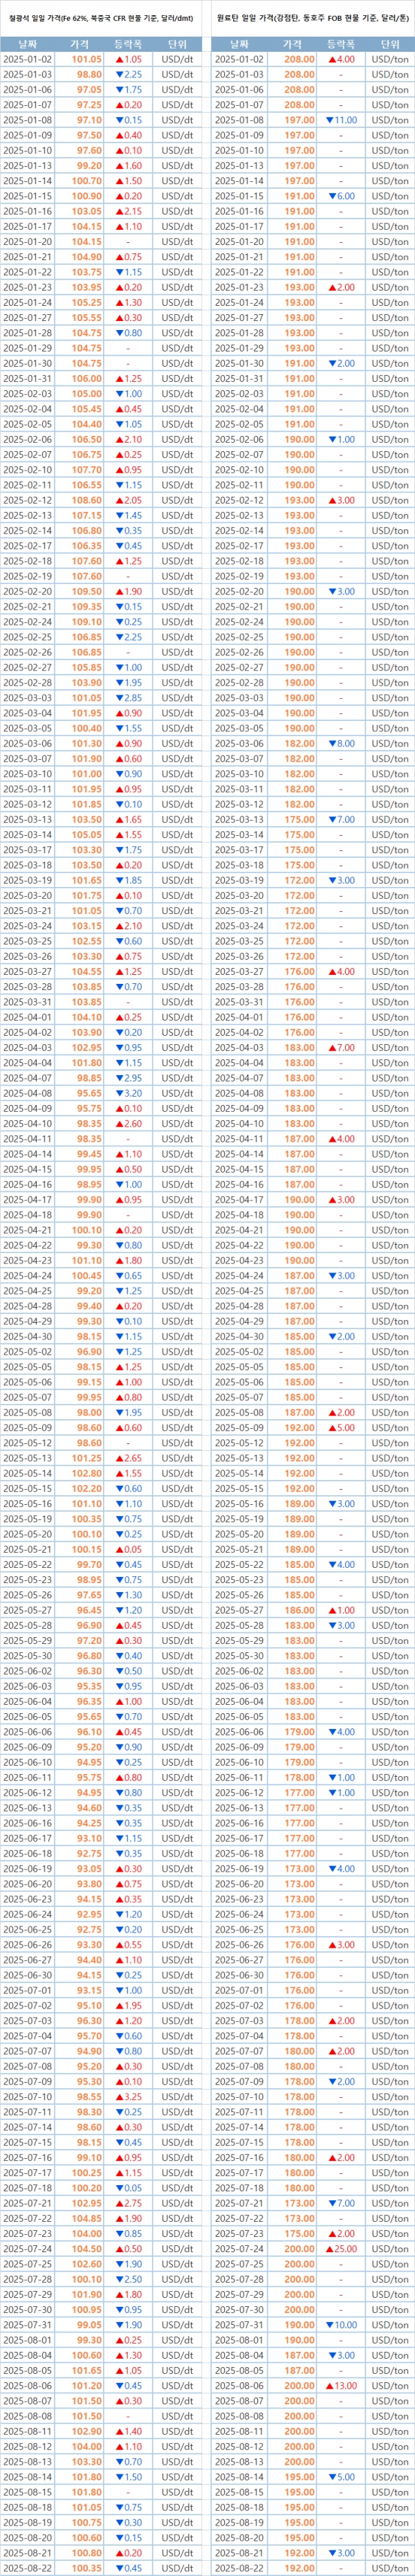Click the blue down arrow beside 3.20
This screenshot has width=415, height=2576.
pos(118,1094)
